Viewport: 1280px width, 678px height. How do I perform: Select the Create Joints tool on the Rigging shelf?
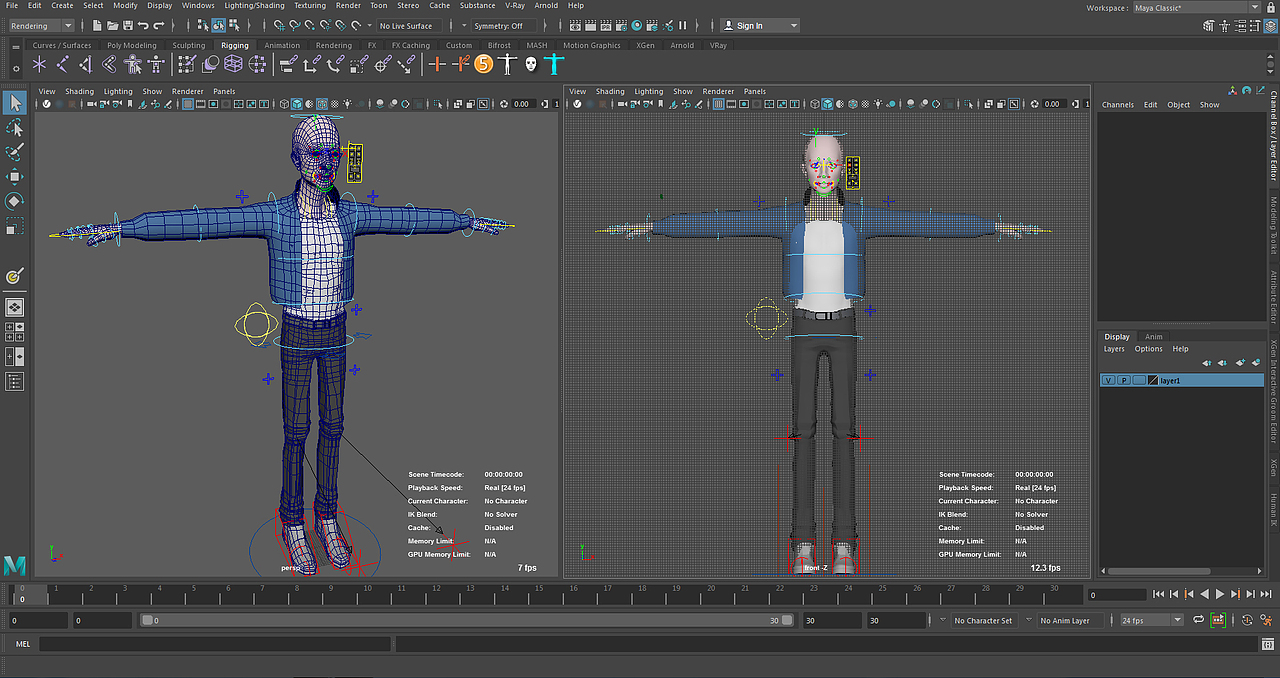(x=63, y=64)
